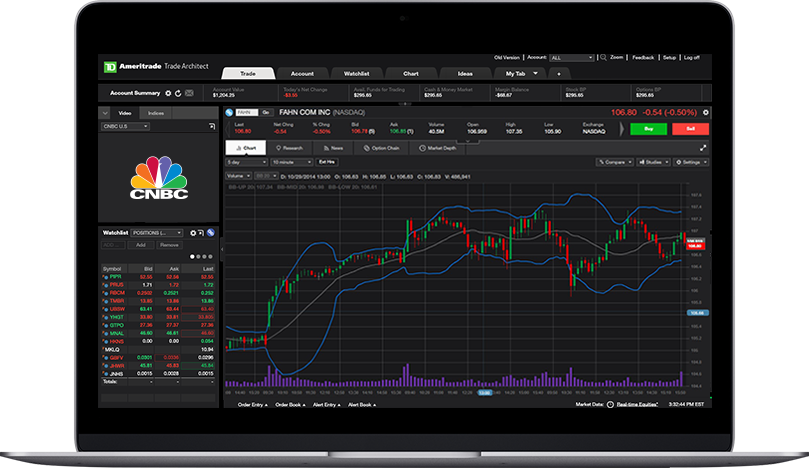The width and height of the screenshot is (809, 468).
Task: Click the green Buy button
Action: 649,129
